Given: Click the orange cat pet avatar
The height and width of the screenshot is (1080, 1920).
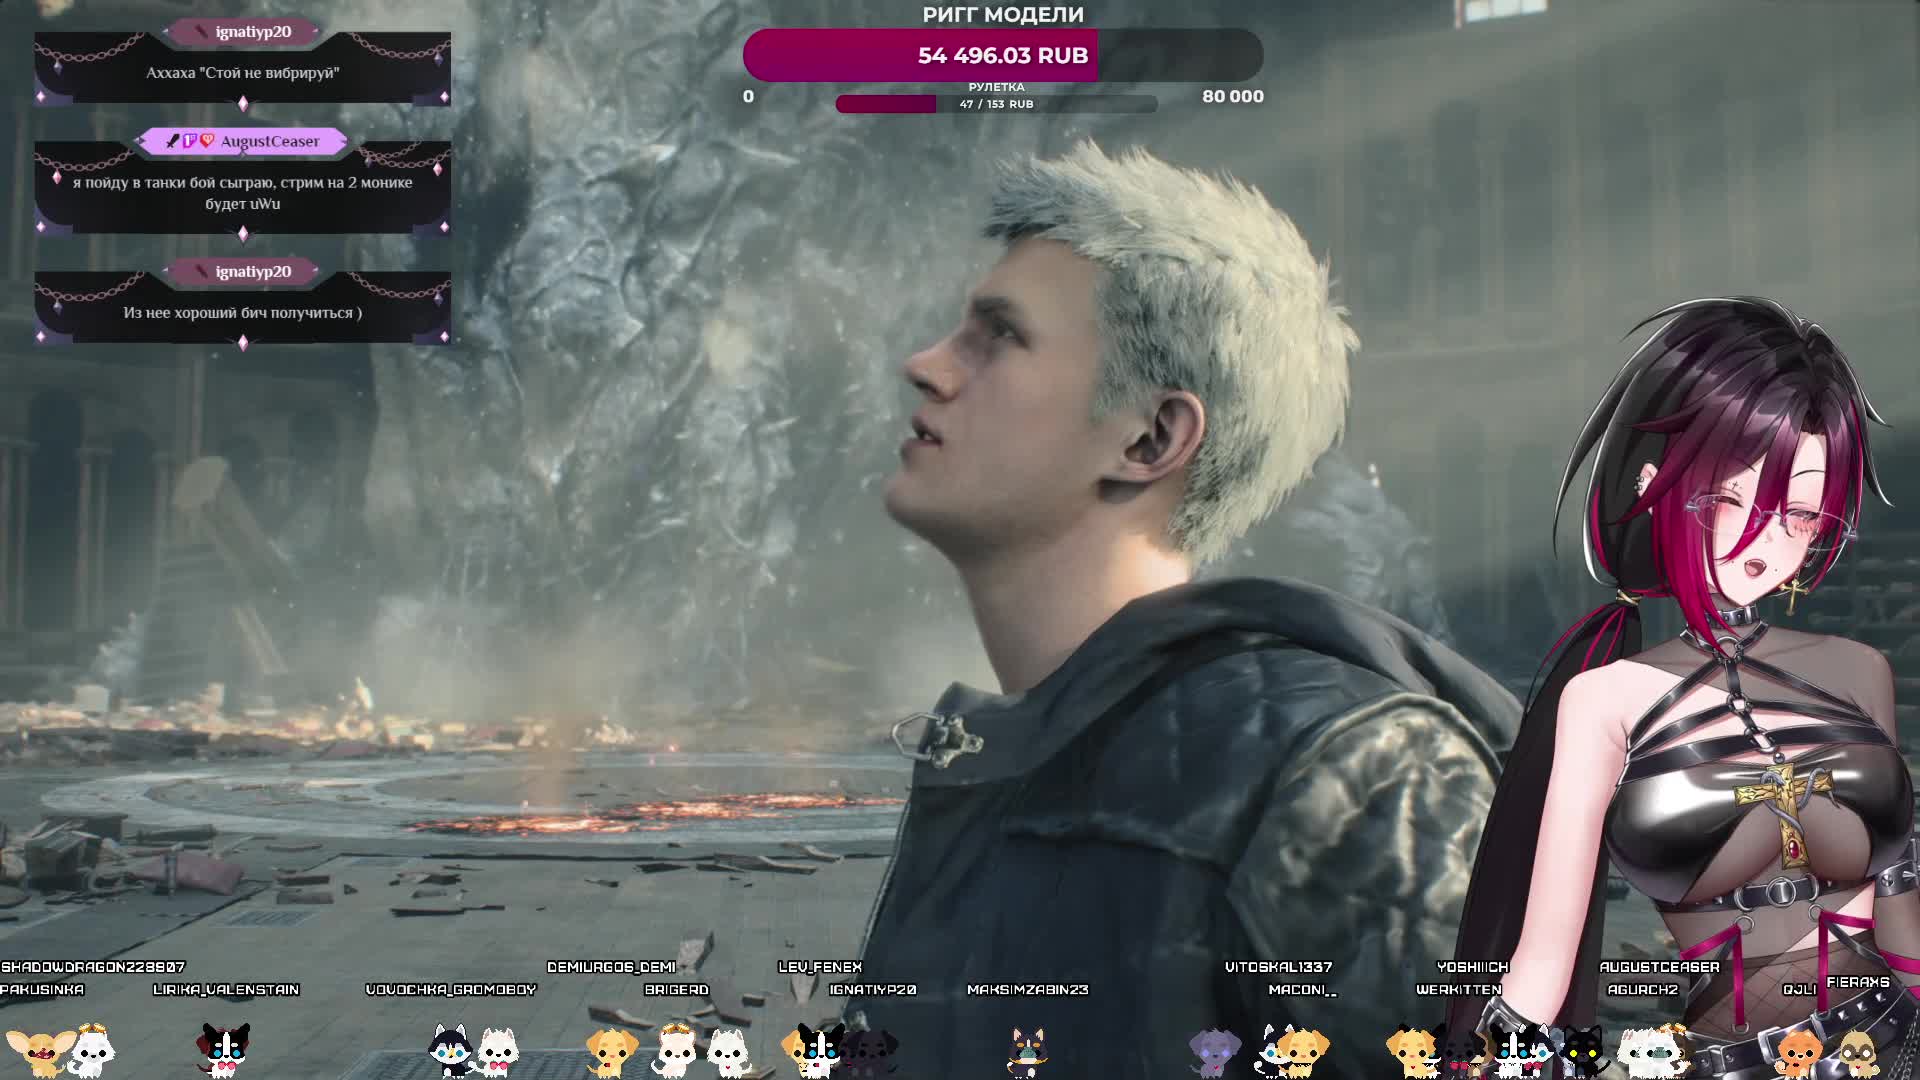Looking at the screenshot, I should (1799, 1054).
